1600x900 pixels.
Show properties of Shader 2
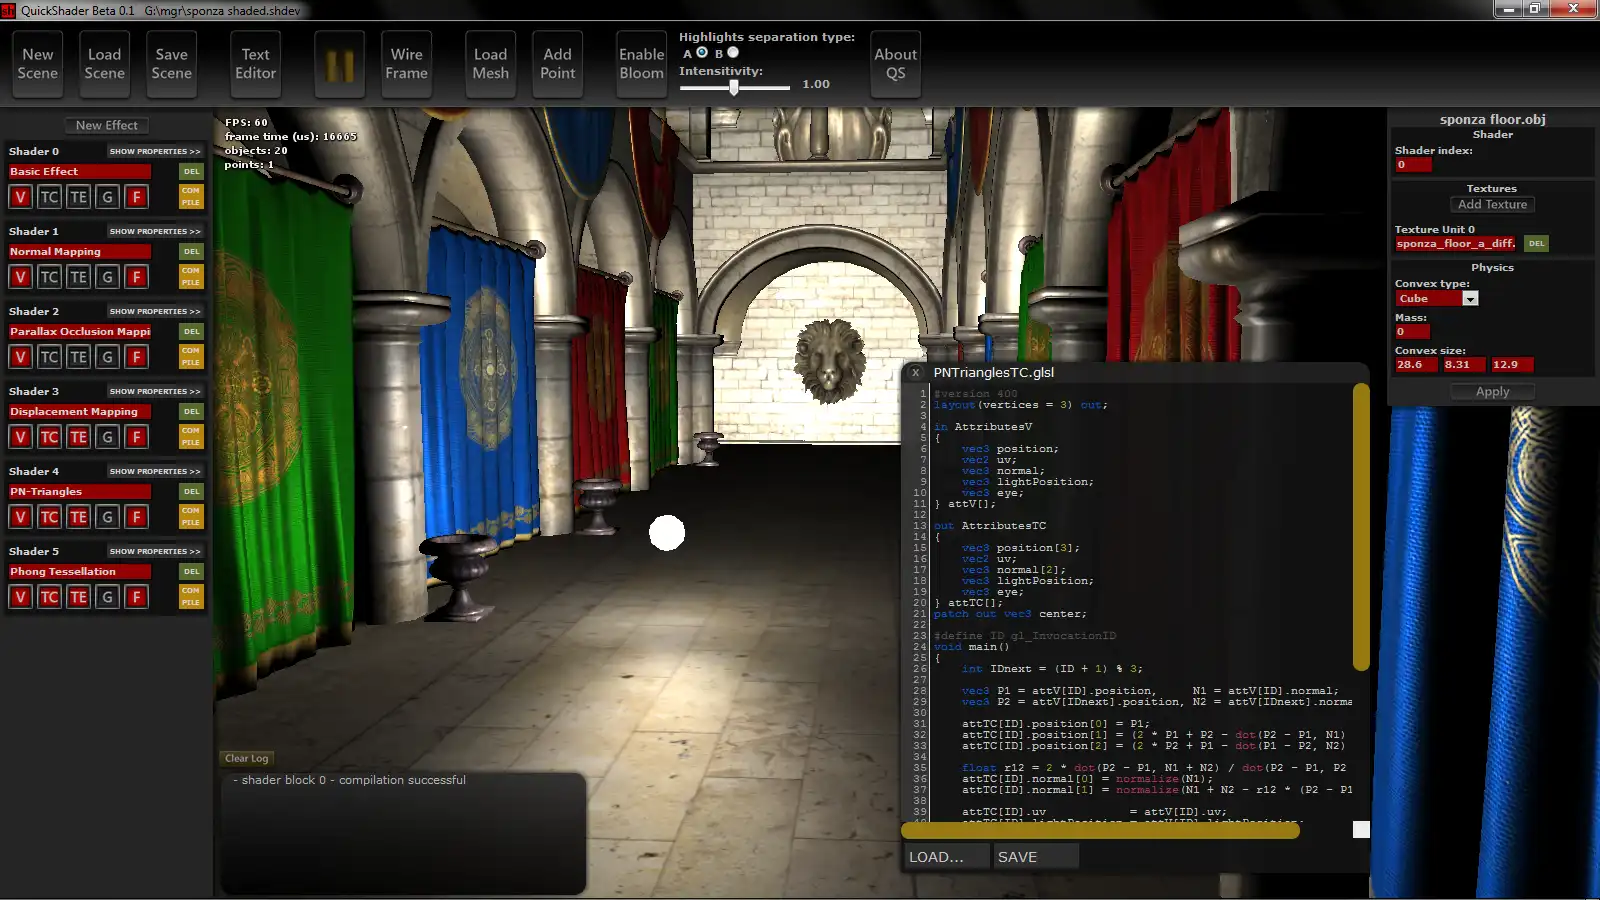155,312
